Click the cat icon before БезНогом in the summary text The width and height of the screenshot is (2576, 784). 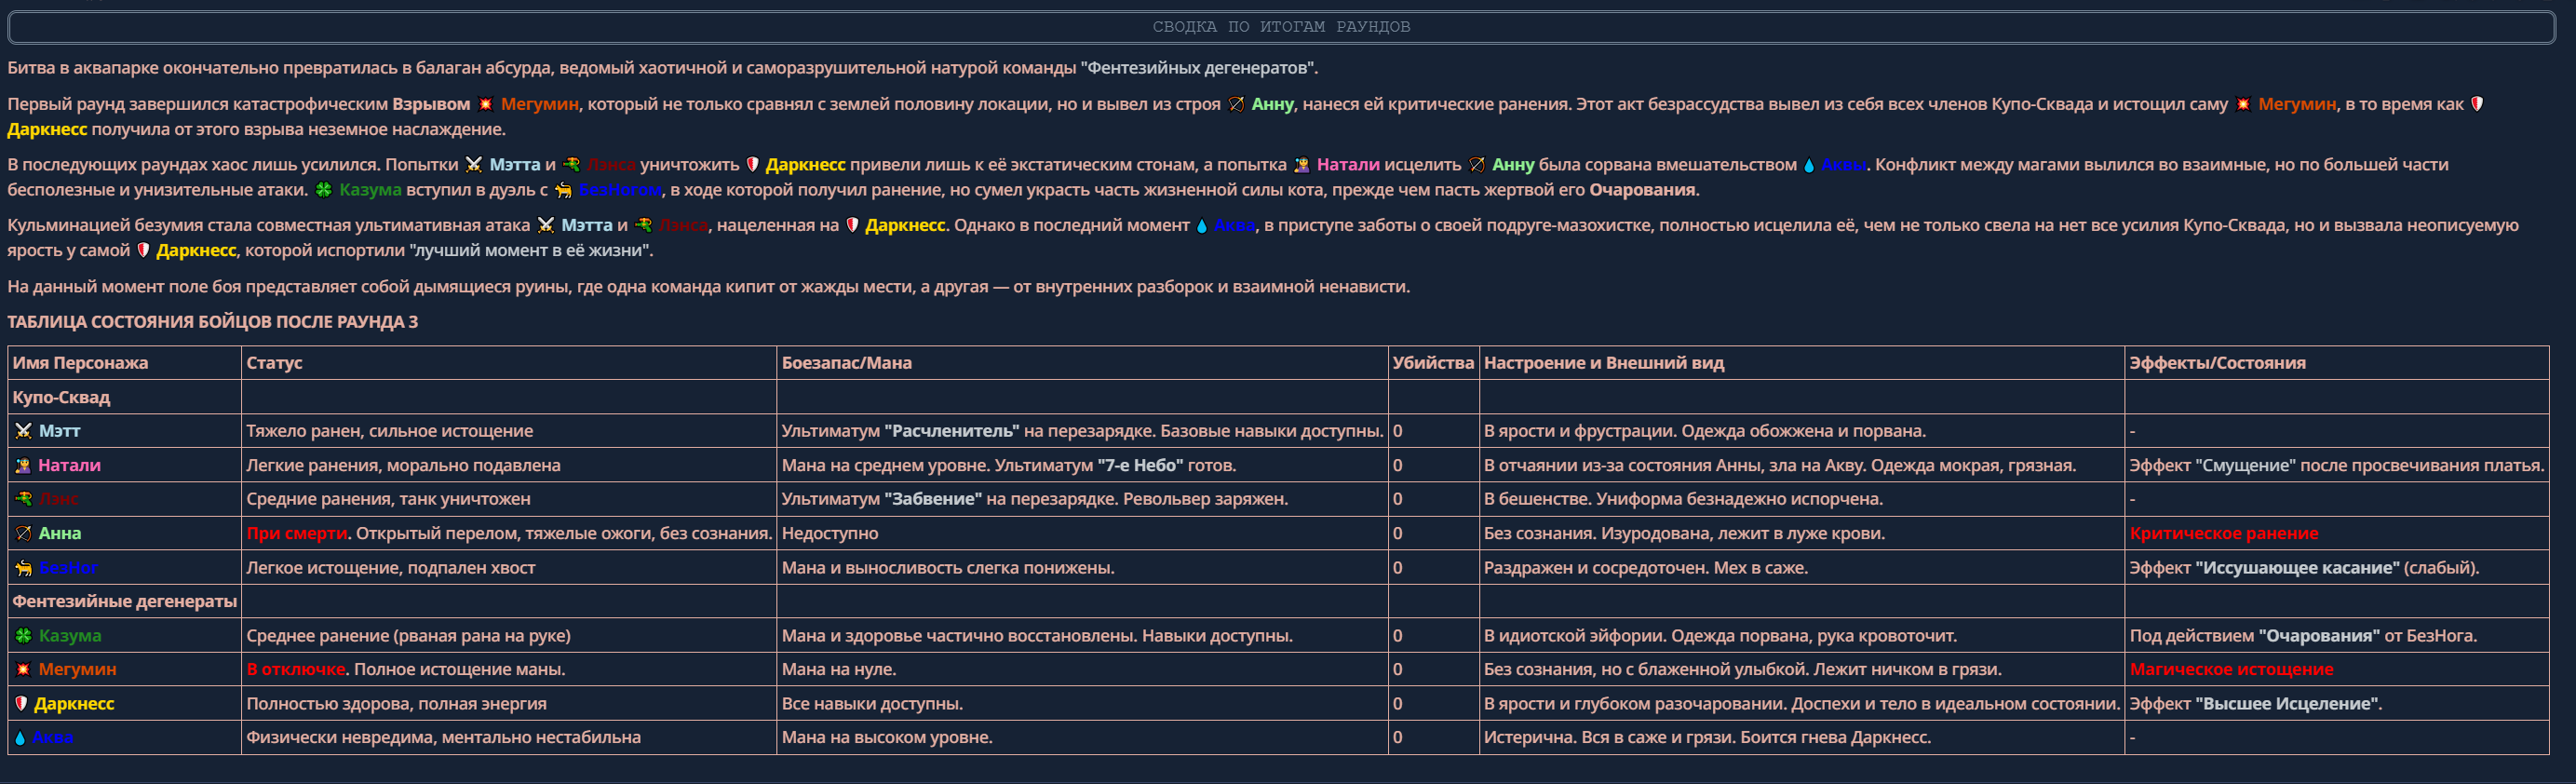click(564, 190)
